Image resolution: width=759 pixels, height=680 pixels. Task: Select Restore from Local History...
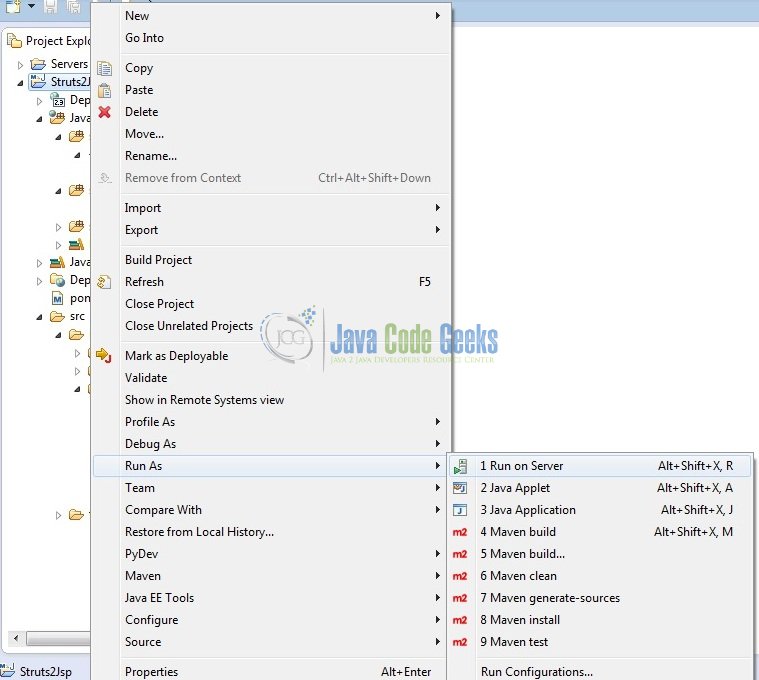(x=270, y=532)
